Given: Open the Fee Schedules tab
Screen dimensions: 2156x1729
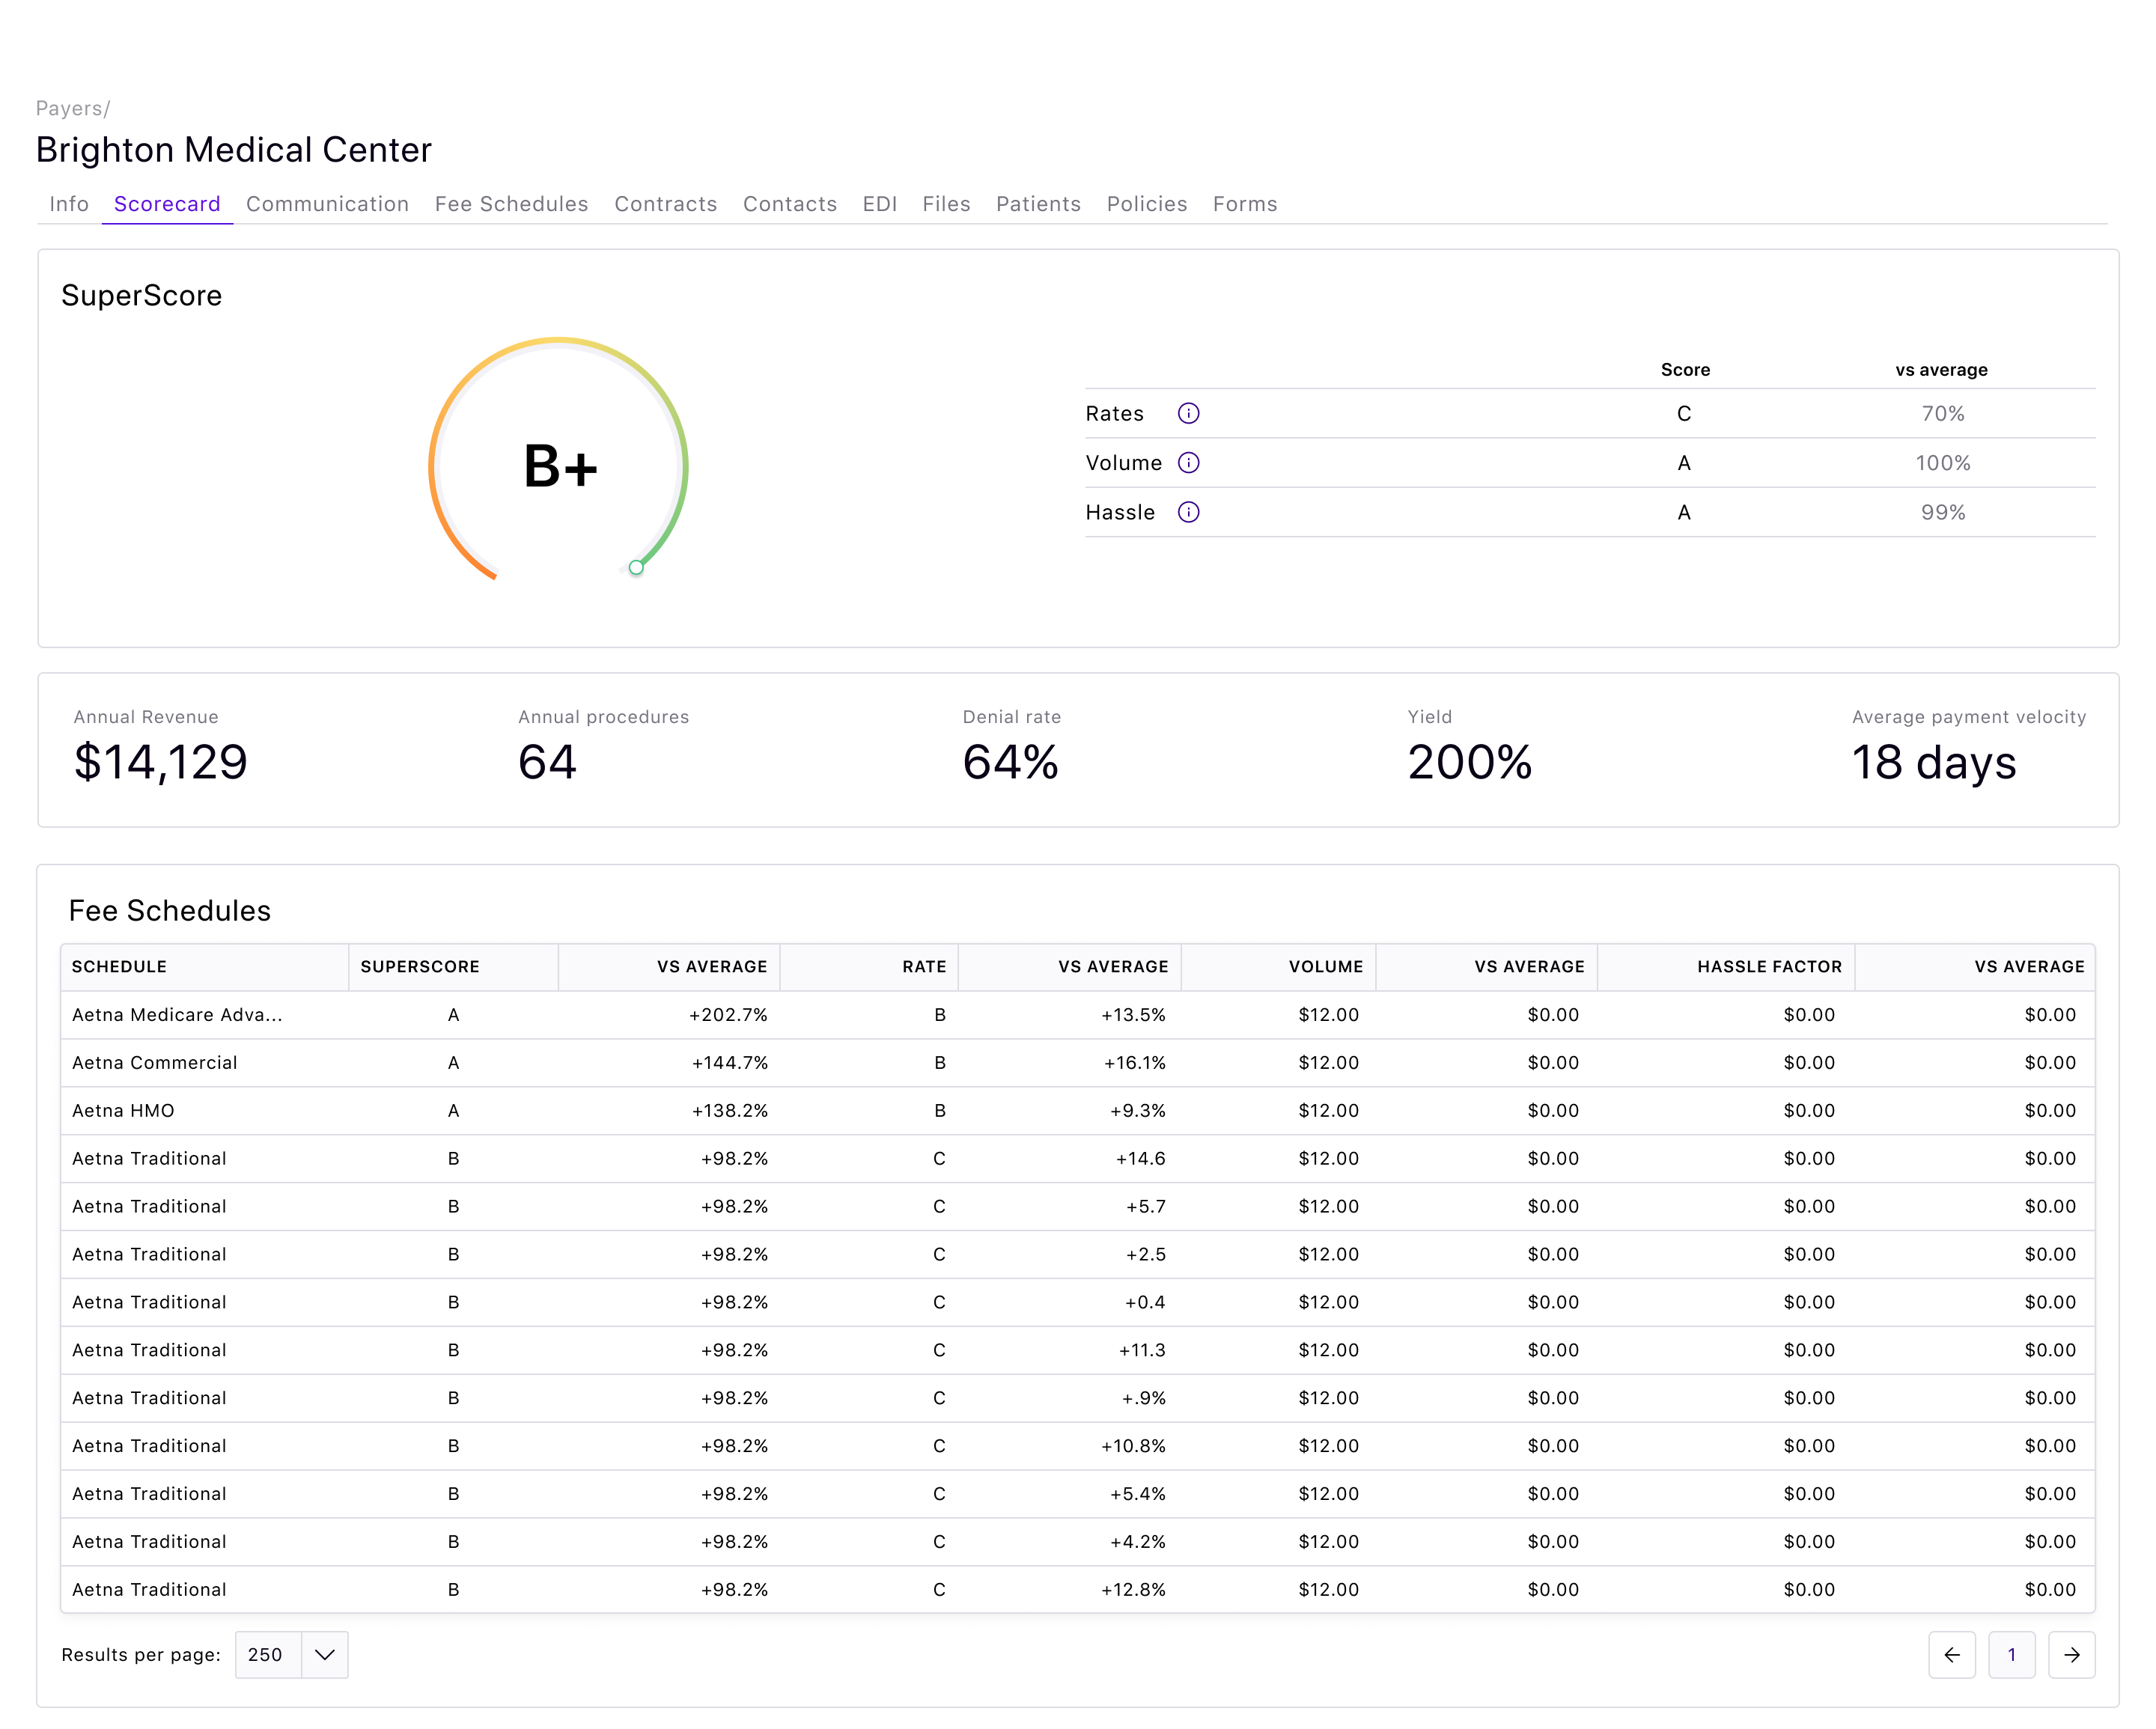Looking at the screenshot, I should pyautogui.click(x=511, y=204).
